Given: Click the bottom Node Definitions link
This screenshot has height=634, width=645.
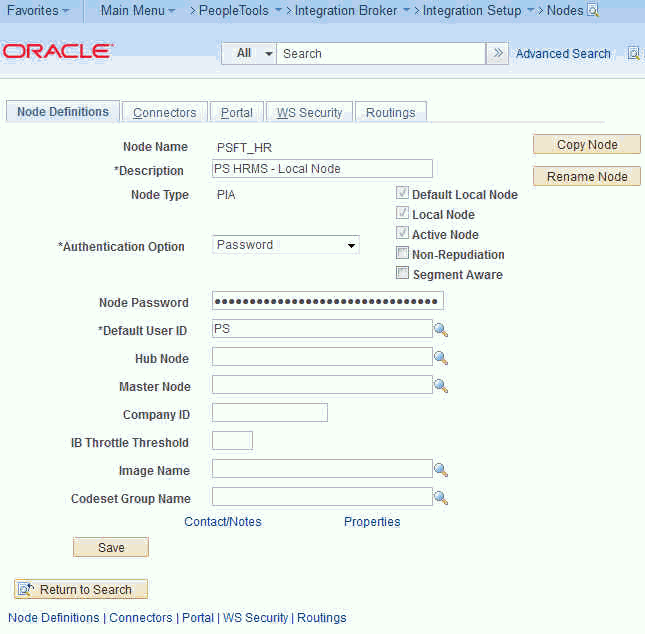Looking at the screenshot, I should pos(53,618).
